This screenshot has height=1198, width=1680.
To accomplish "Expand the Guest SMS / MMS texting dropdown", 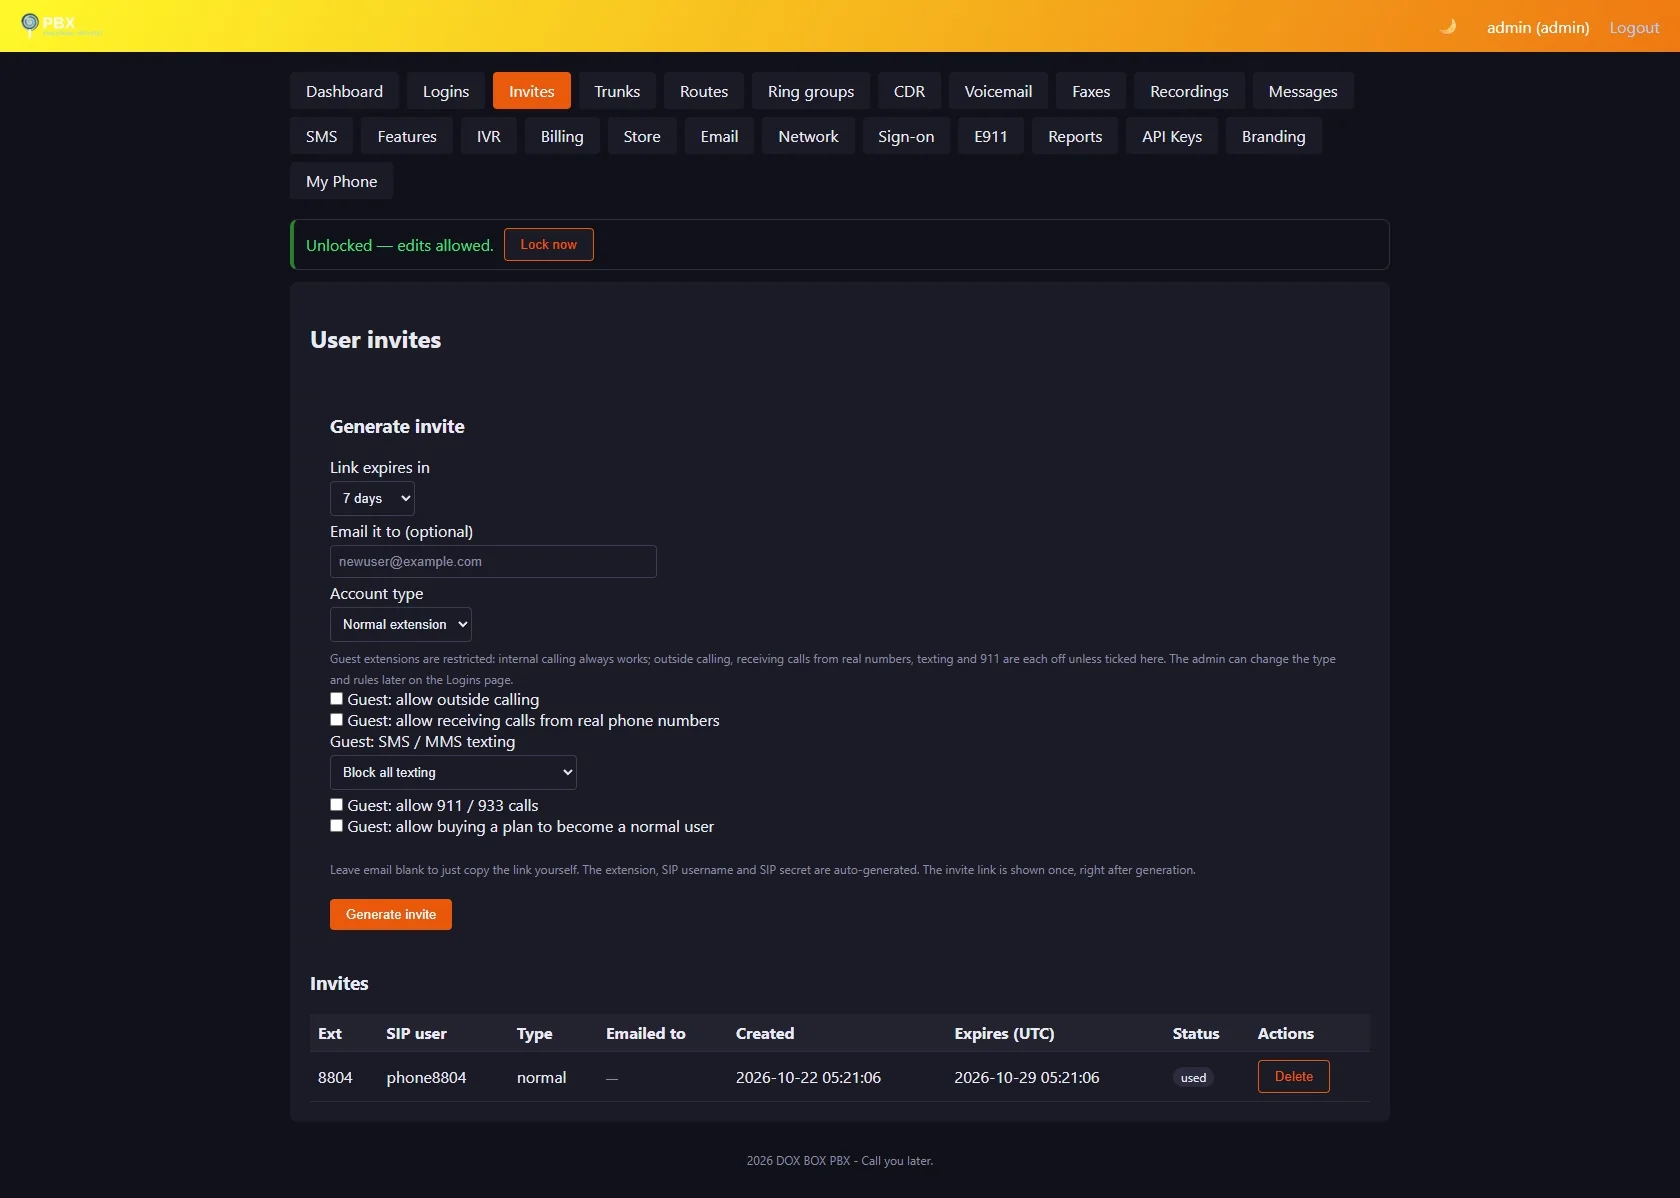I will coord(453,772).
